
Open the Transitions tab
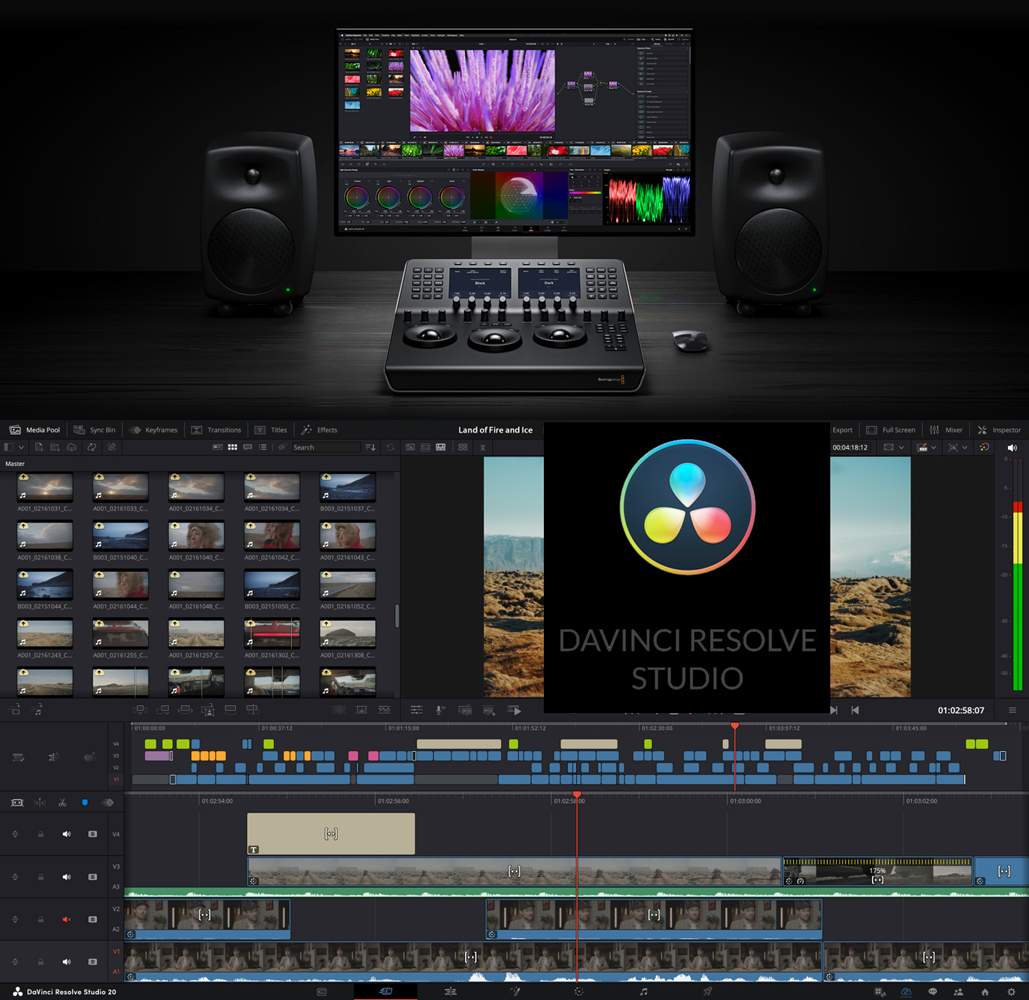click(x=216, y=430)
